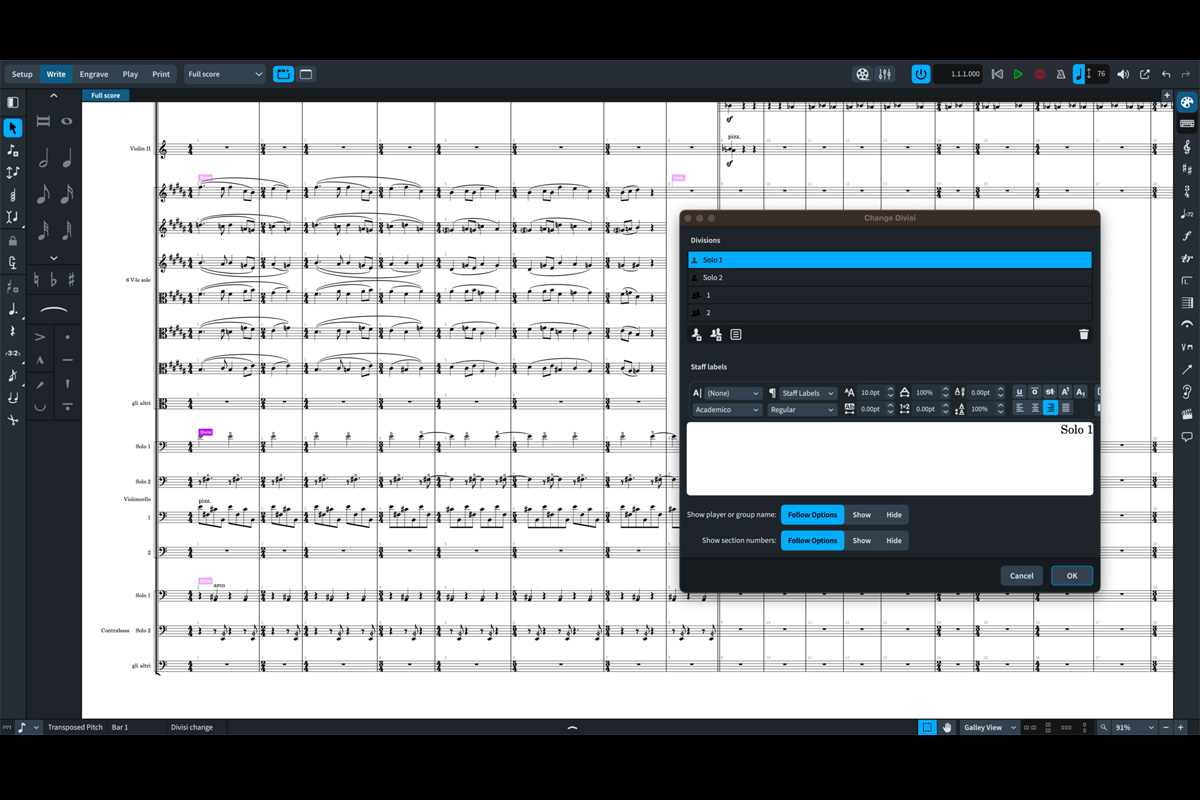Open the Full score layout selector
Image resolution: width=1200 pixels, height=800 pixels.
(225, 74)
